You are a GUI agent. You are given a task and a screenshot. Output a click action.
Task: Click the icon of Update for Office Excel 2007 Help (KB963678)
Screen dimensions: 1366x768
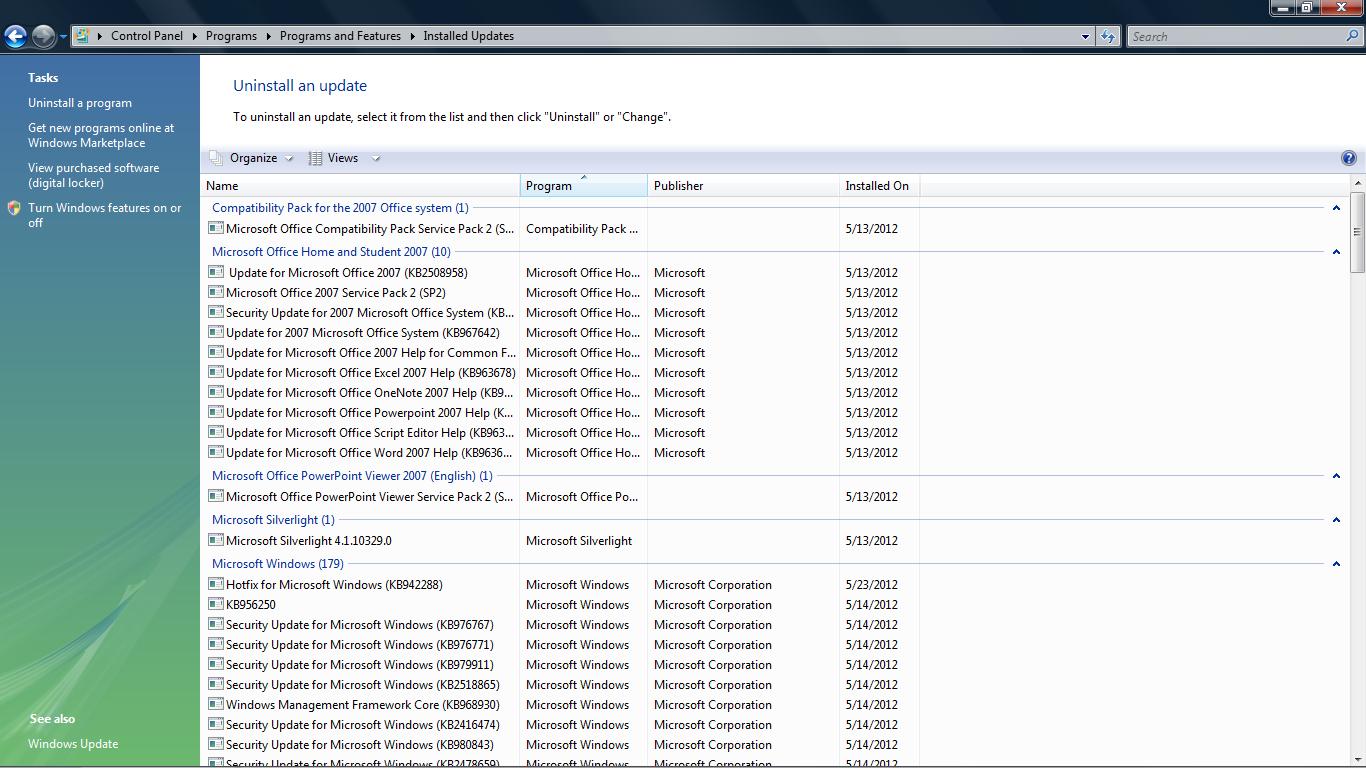point(215,372)
